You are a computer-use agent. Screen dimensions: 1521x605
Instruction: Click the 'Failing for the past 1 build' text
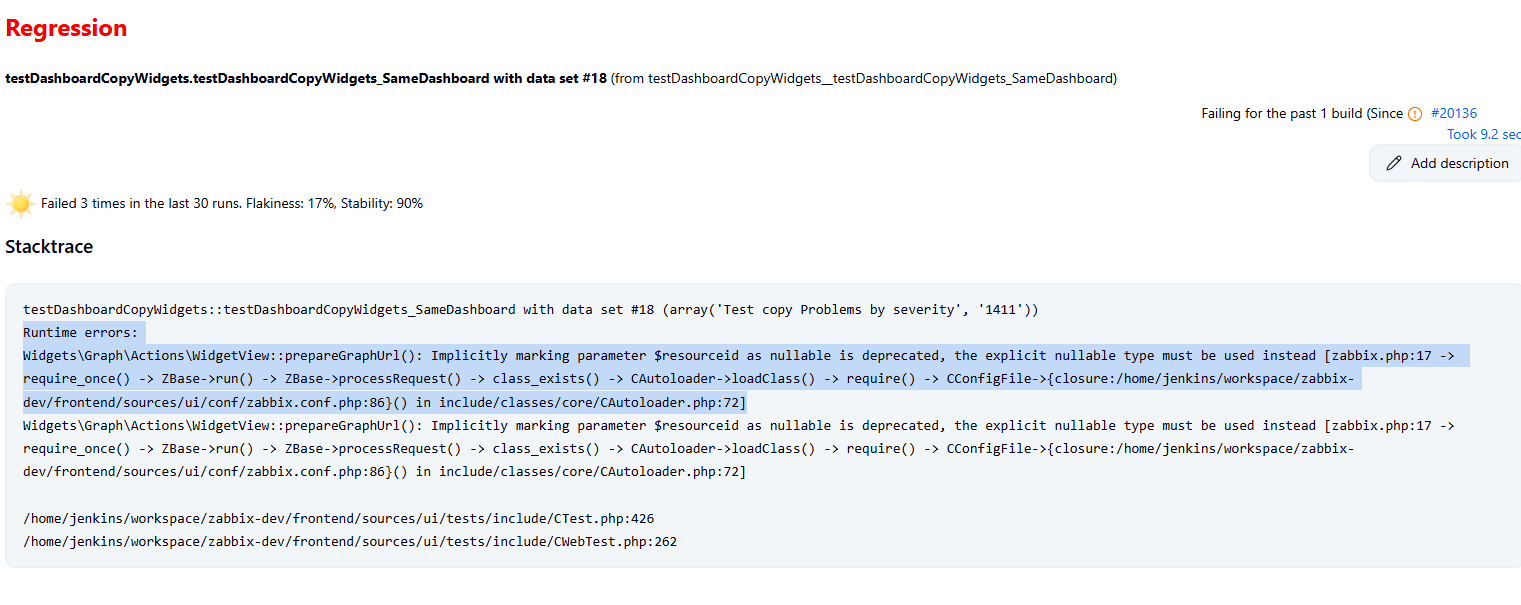[1281, 113]
